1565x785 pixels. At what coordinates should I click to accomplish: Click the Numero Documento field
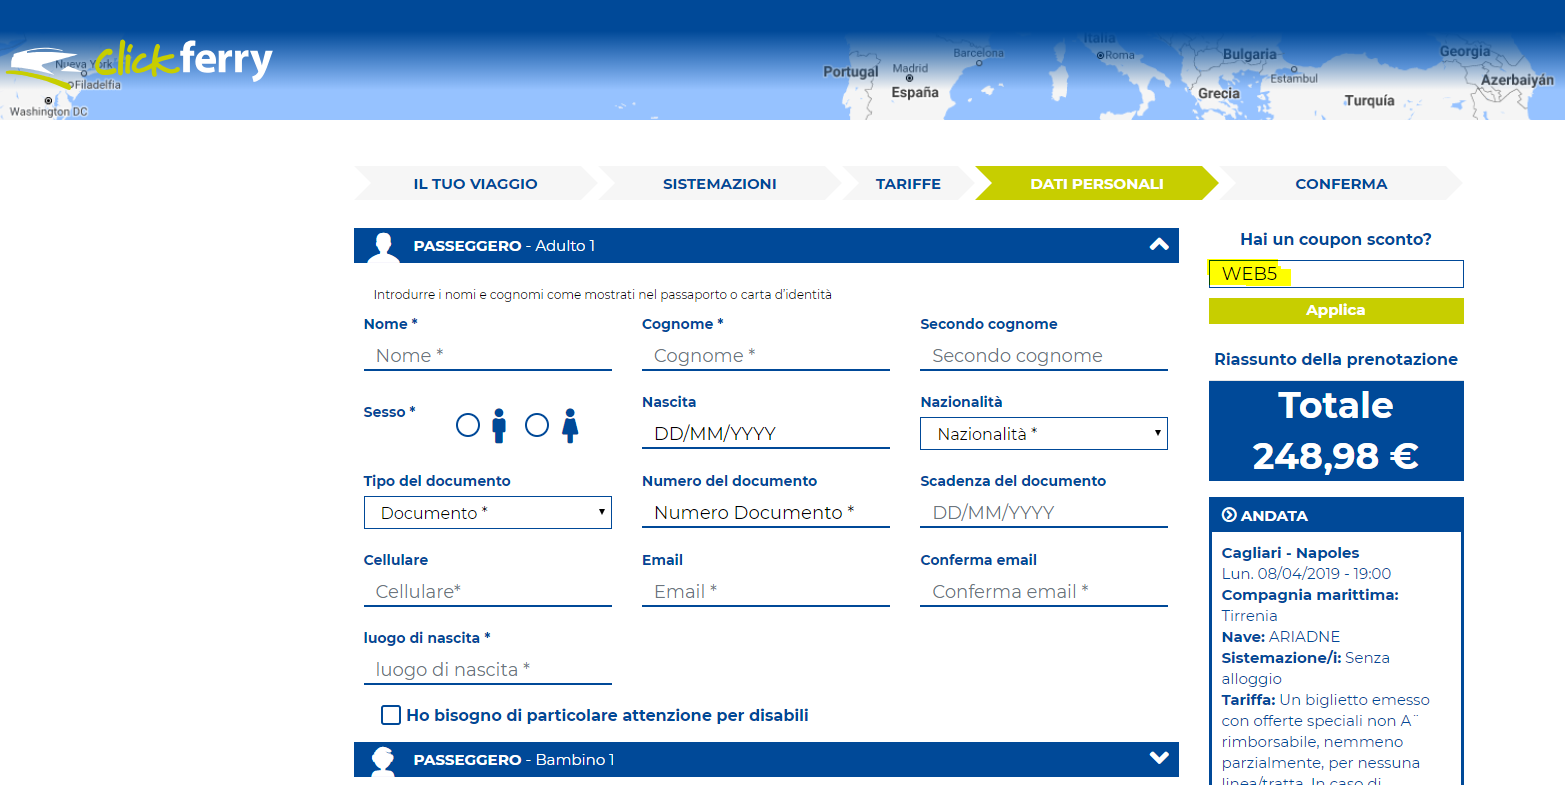pyautogui.click(x=766, y=513)
